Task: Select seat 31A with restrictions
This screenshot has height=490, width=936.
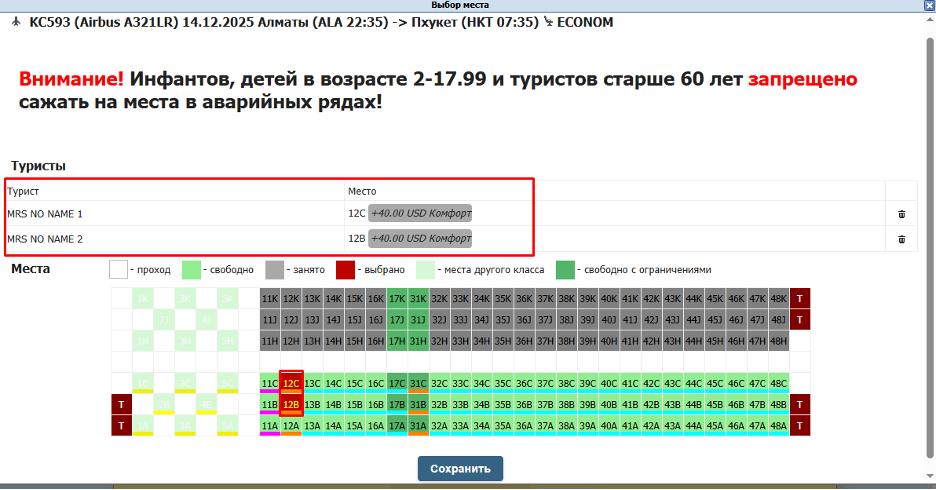Action: (418, 425)
